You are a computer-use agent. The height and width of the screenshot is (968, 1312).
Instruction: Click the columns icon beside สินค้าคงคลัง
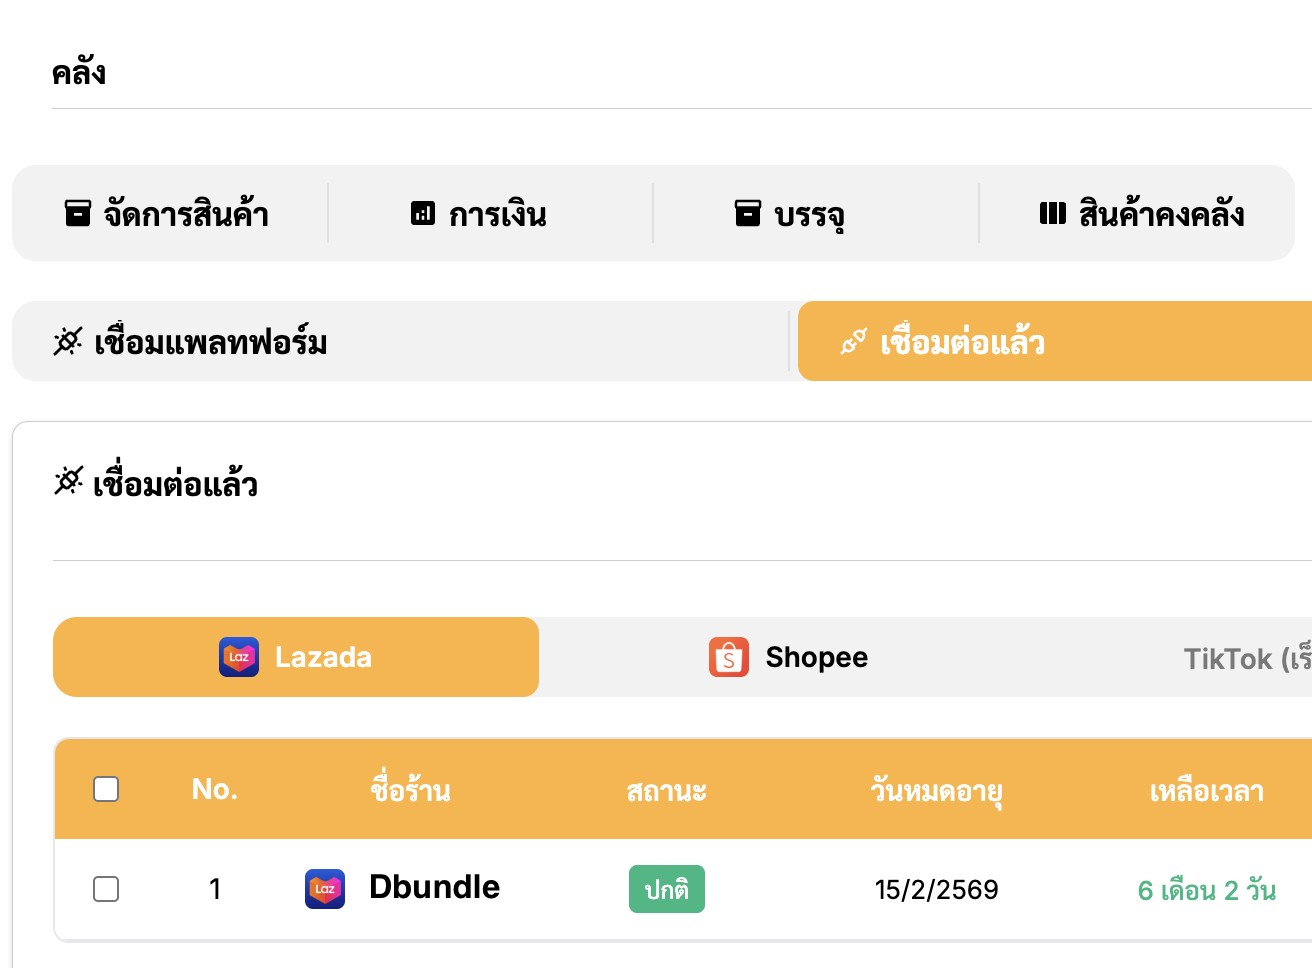[1053, 213]
